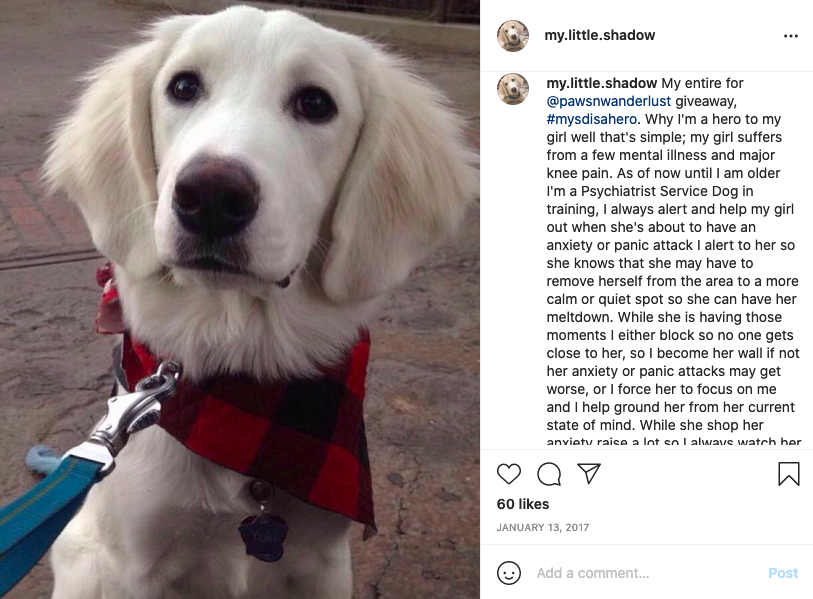Open the #mysdisahero hashtag

click(592, 119)
